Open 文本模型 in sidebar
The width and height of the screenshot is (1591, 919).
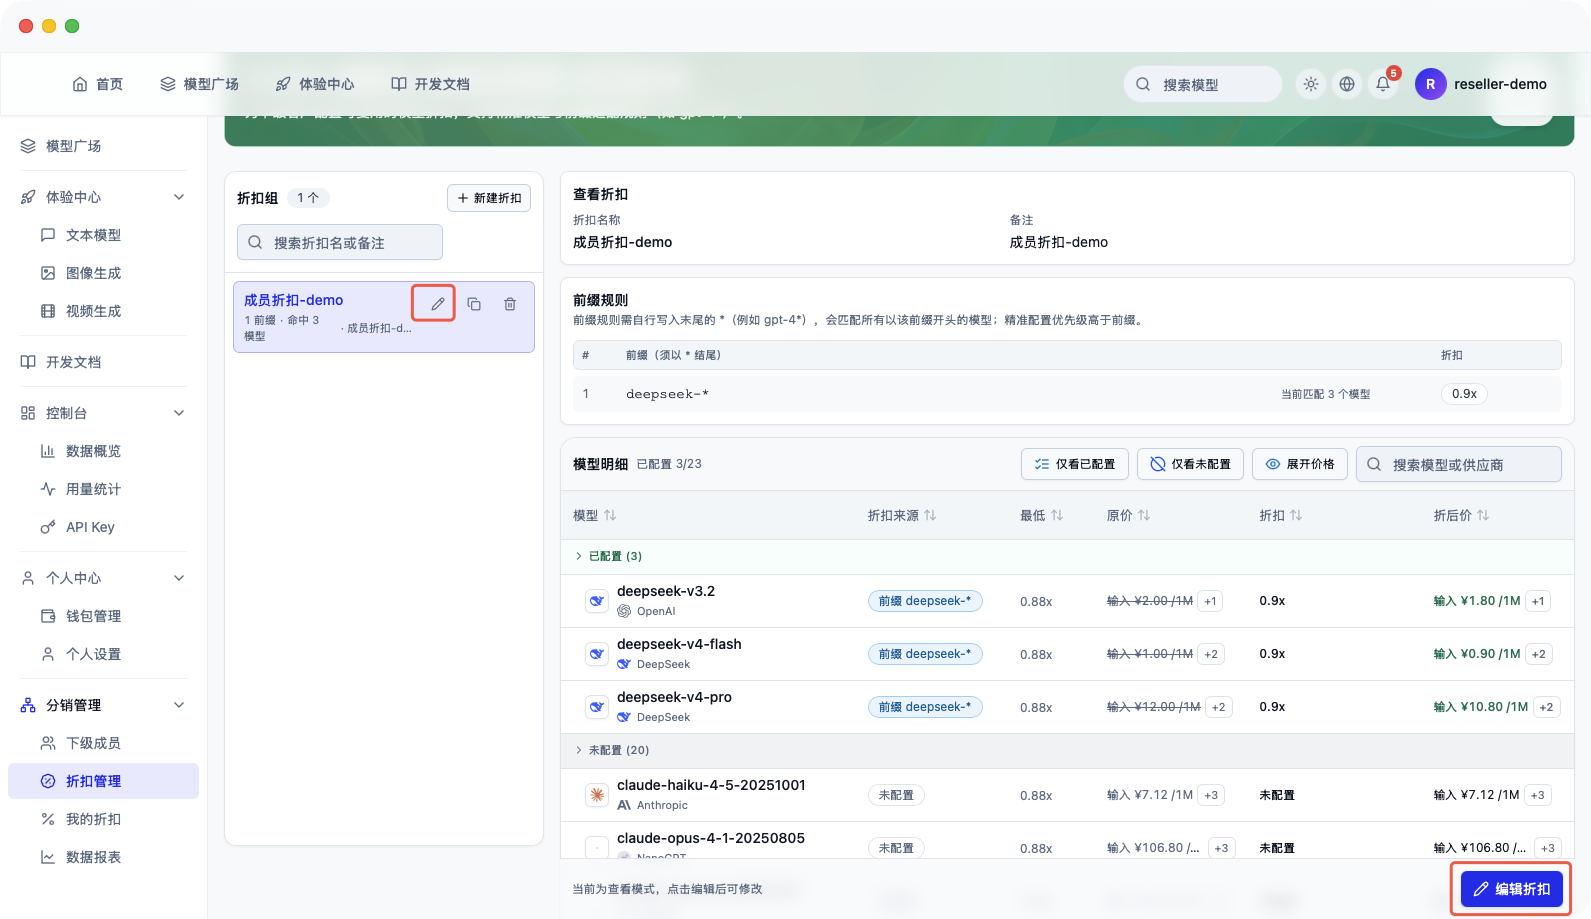104,235
